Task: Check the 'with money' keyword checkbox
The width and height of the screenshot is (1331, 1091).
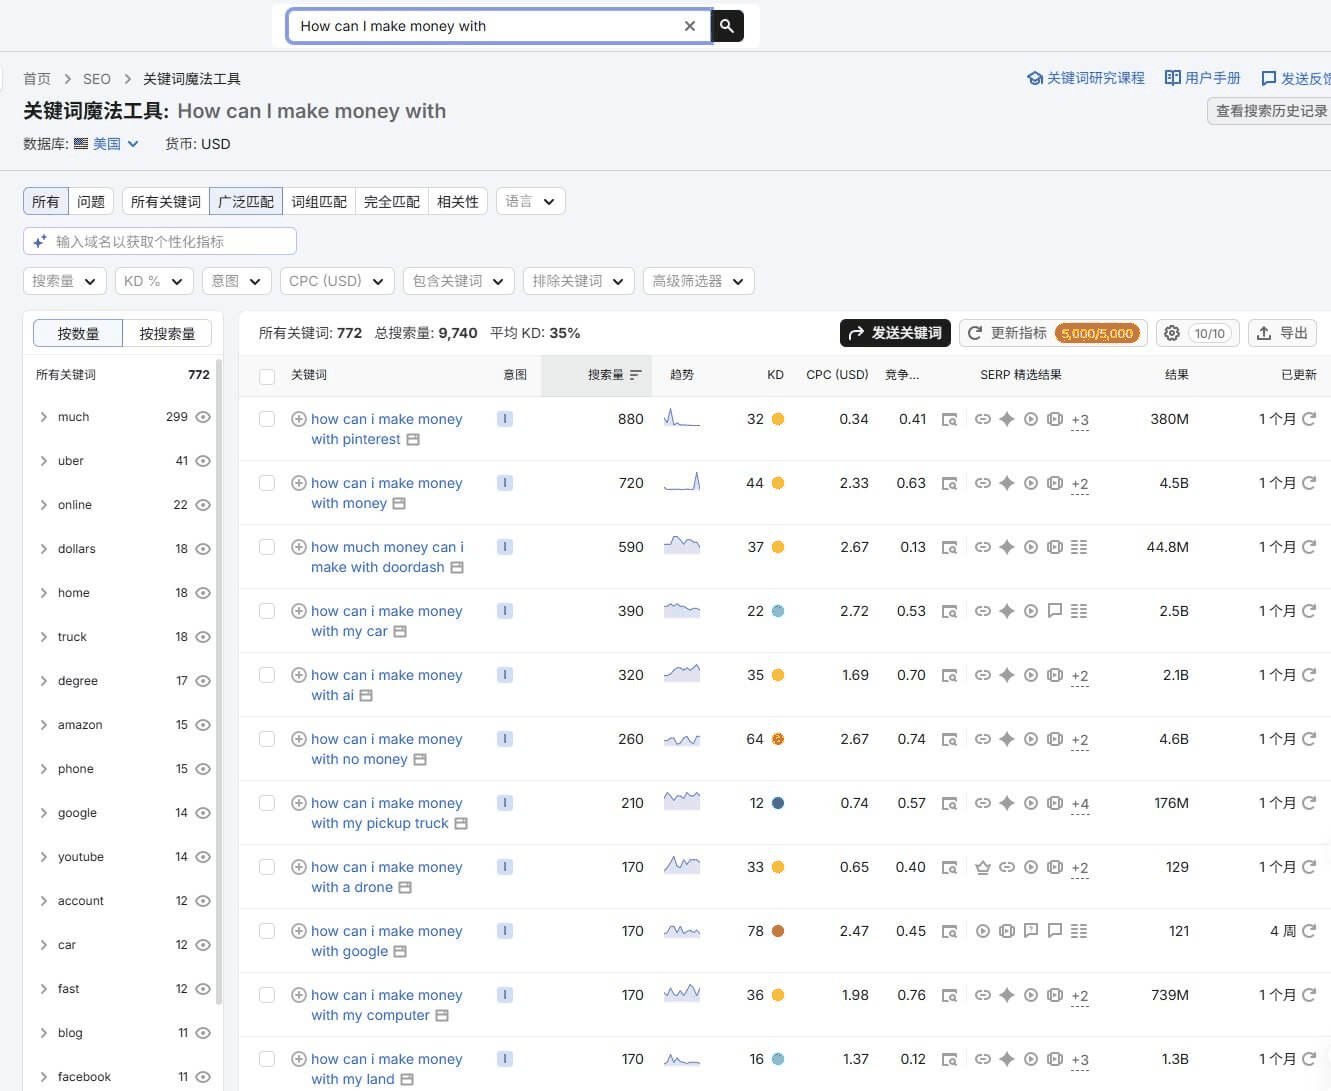Action: [x=267, y=483]
